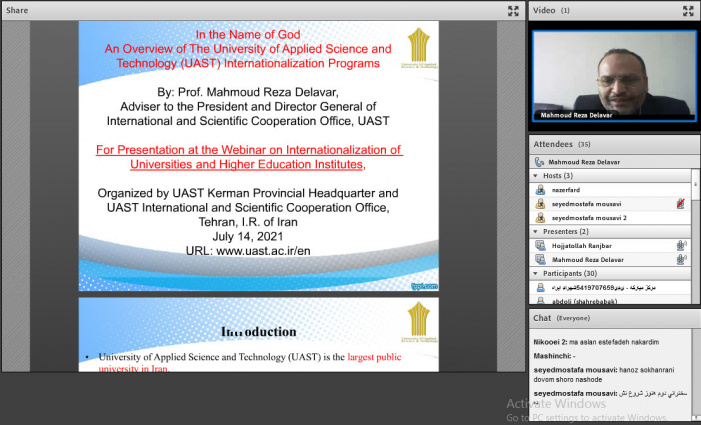
Task: Click microphone icon next to Hojjatollah Ranjbar
Action: point(680,245)
